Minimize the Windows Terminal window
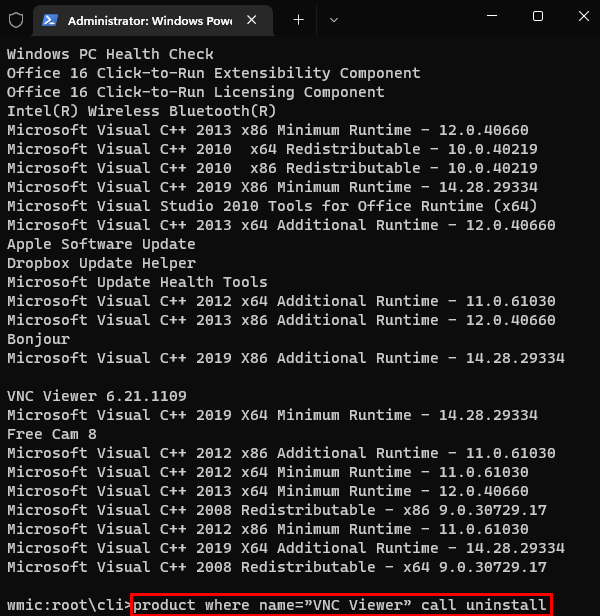This screenshot has height=616, width=600. point(492,16)
